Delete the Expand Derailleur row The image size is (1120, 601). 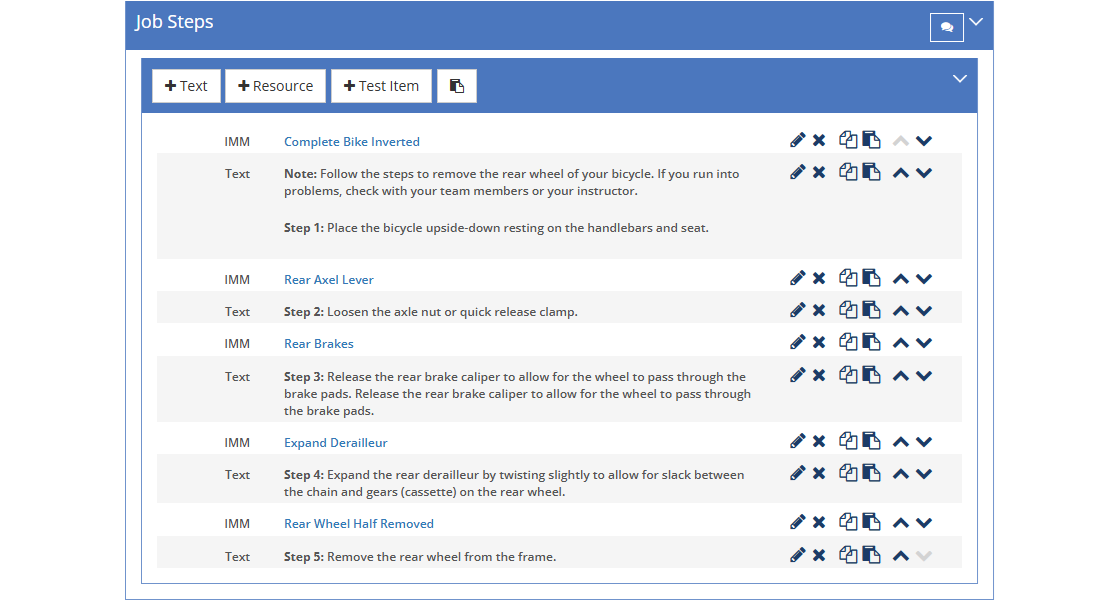pos(819,441)
